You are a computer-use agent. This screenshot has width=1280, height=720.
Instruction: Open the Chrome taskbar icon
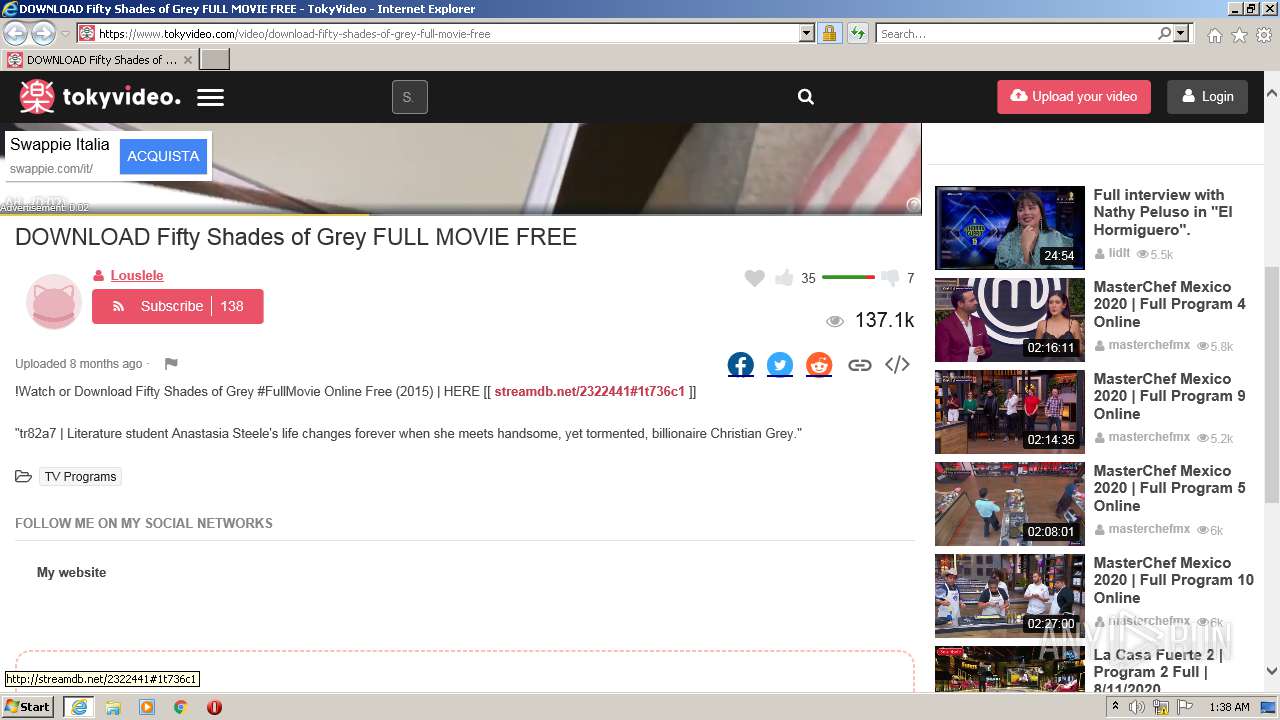coord(181,707)
